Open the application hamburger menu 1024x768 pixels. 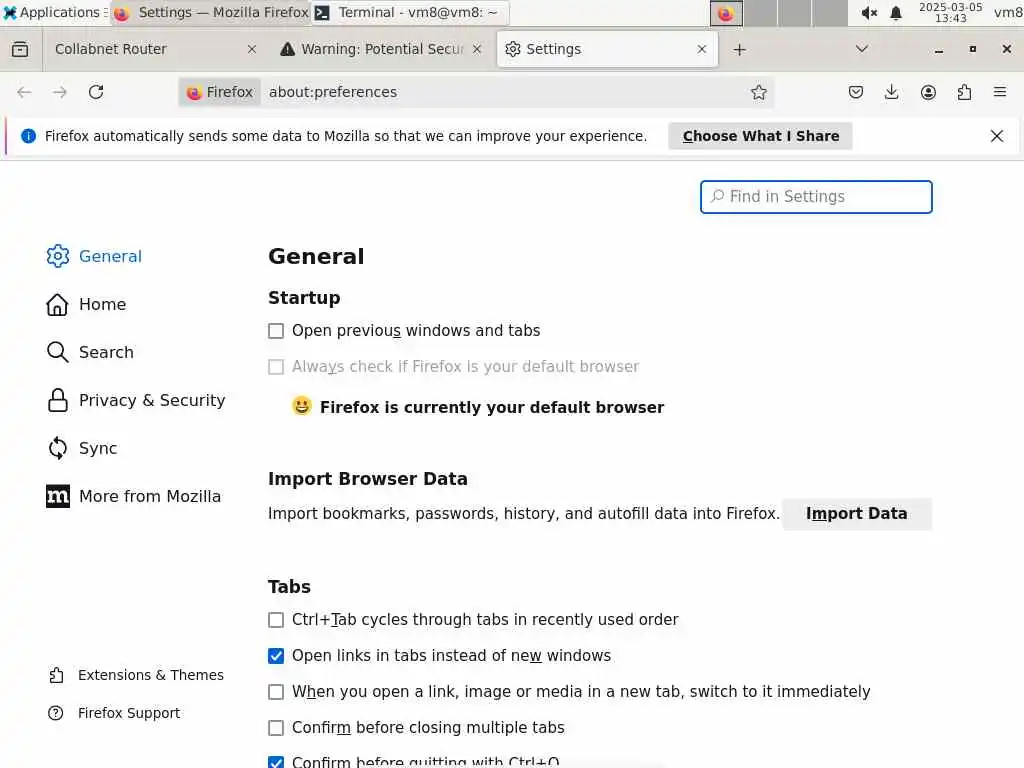pos(1000,92)
